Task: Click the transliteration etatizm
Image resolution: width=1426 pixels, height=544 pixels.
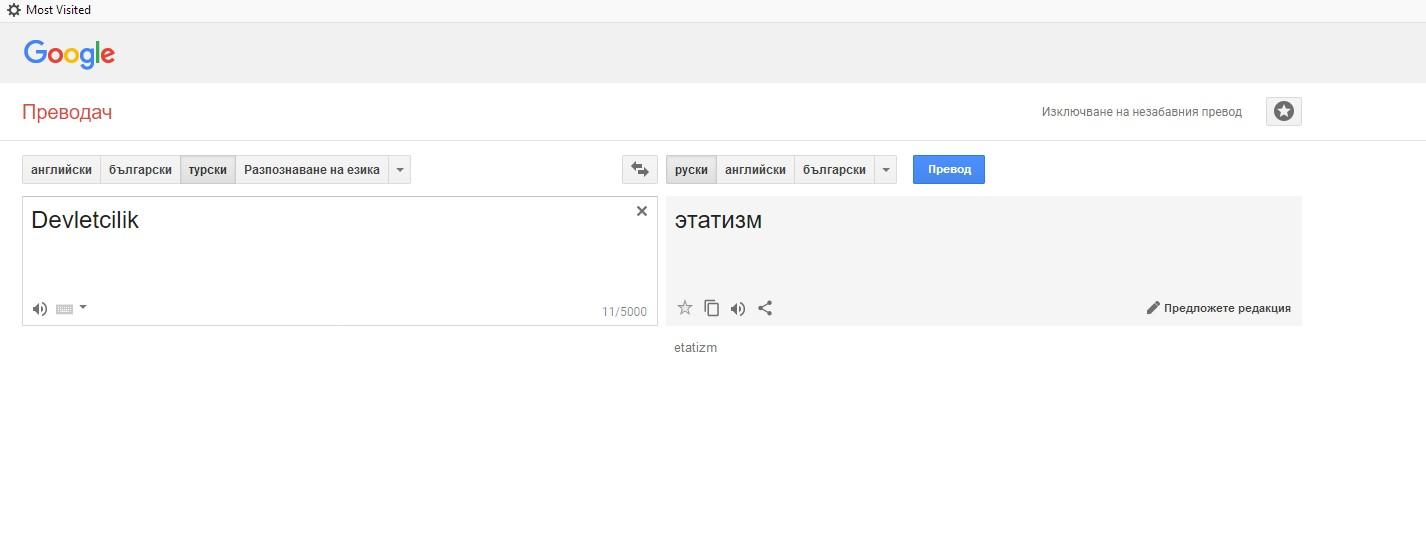Action: pyautogui.click(x=696, y=348)
